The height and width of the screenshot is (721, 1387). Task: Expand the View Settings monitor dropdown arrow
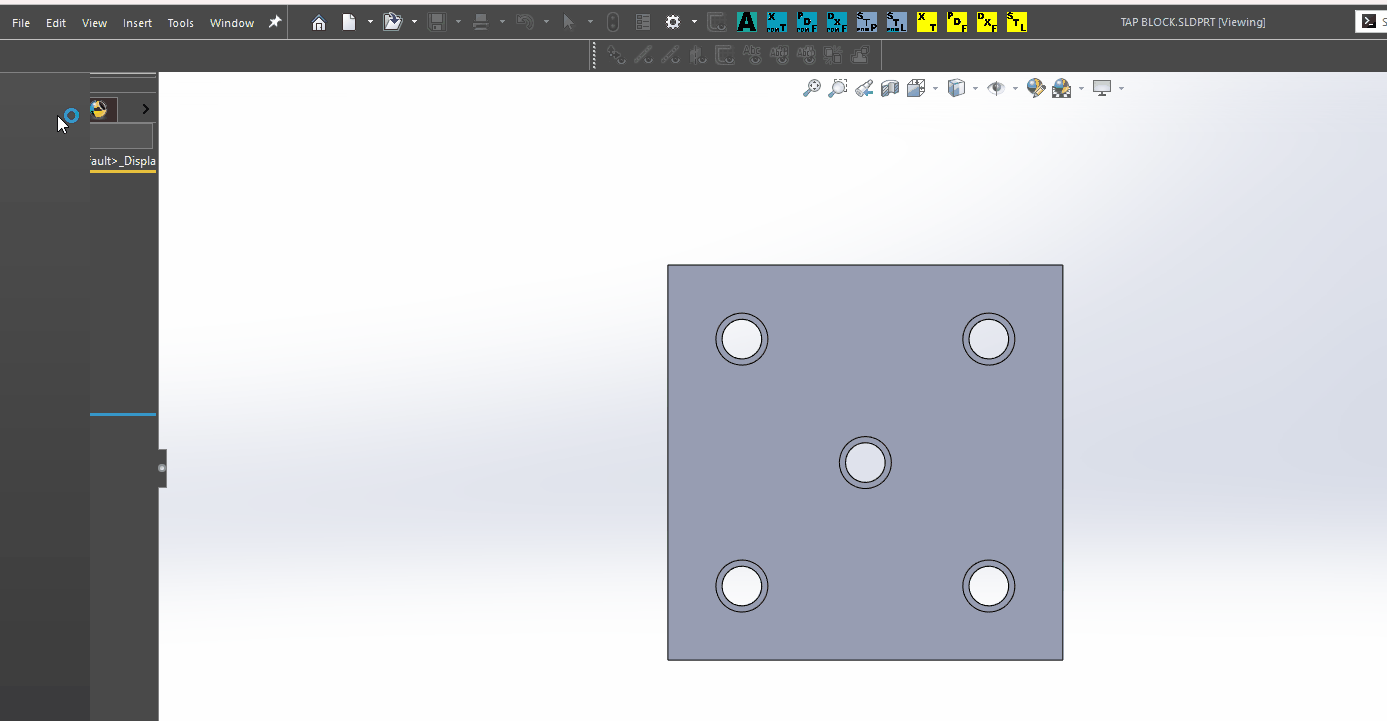(x=1121, y=89)
